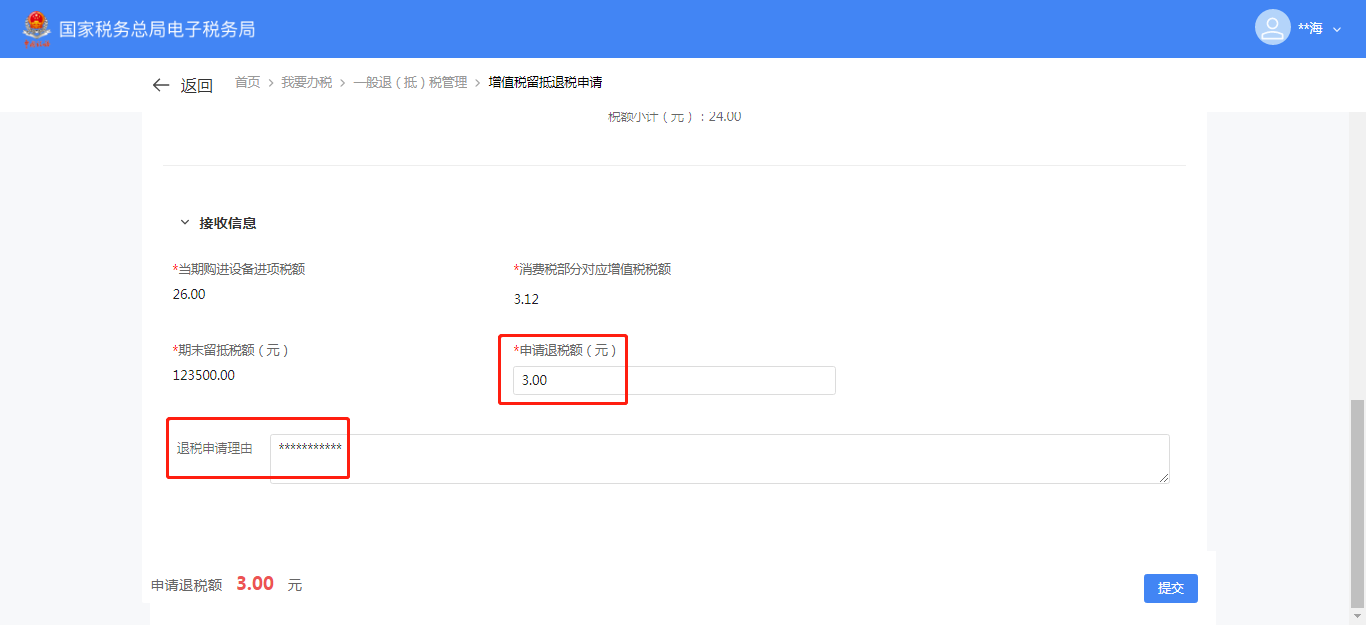Open 我要办税 breadcrumb item
Screen dimensions: 1366x625
click(306, 83)
